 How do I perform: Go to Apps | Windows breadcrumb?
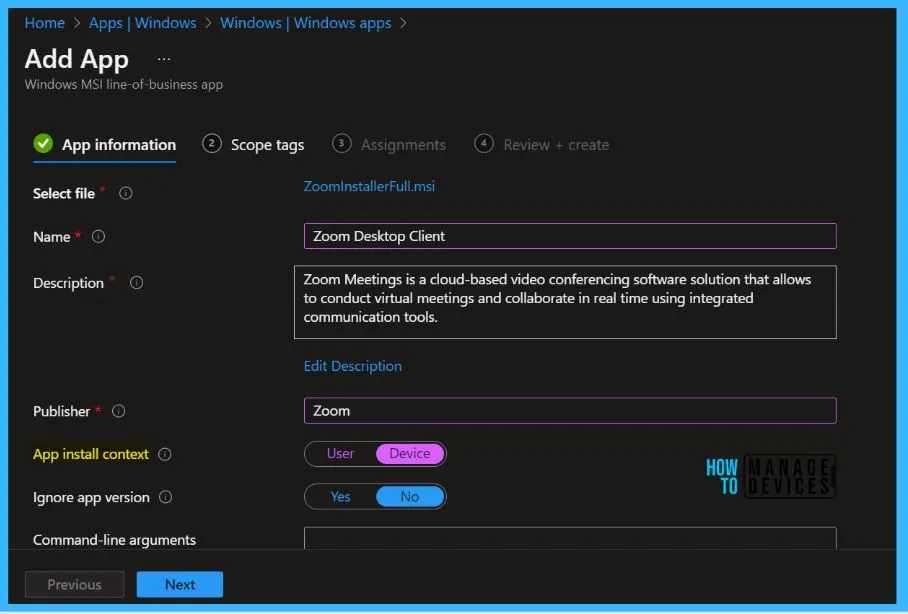[142, 23]
